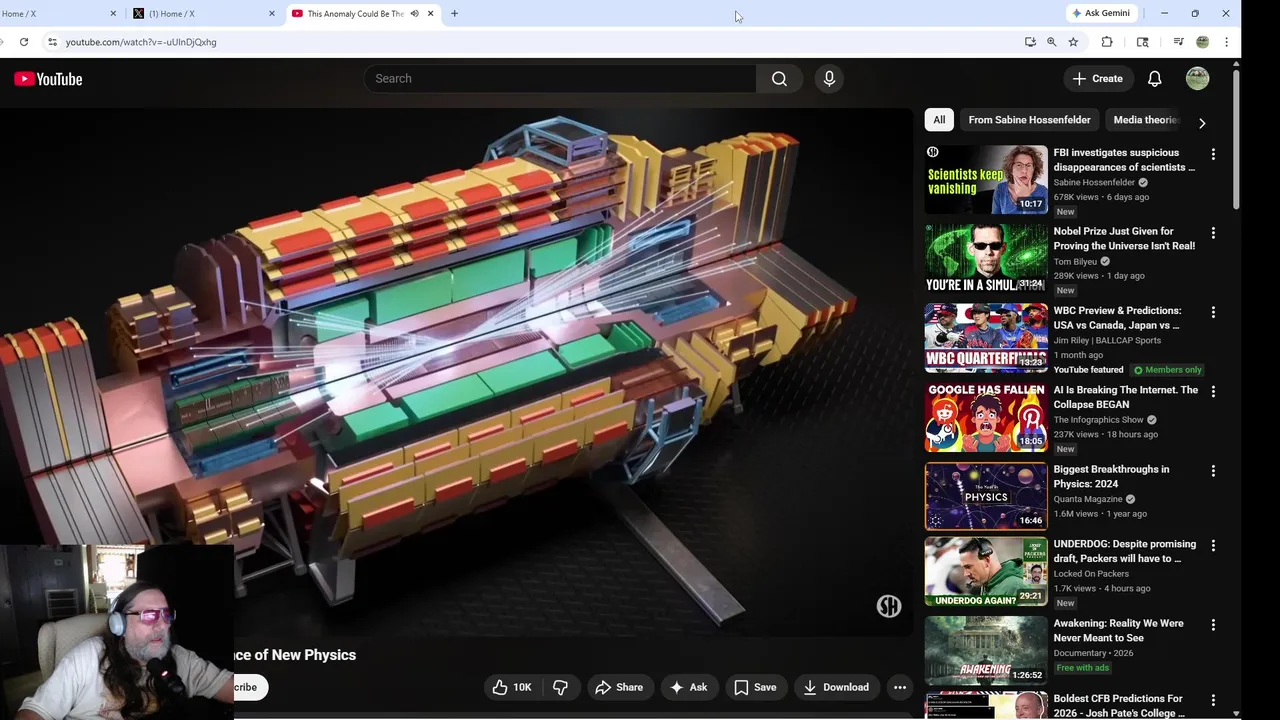The image size is (1280, 720).
Task: Activate voice search microphone
Action: tap(829, 79)
